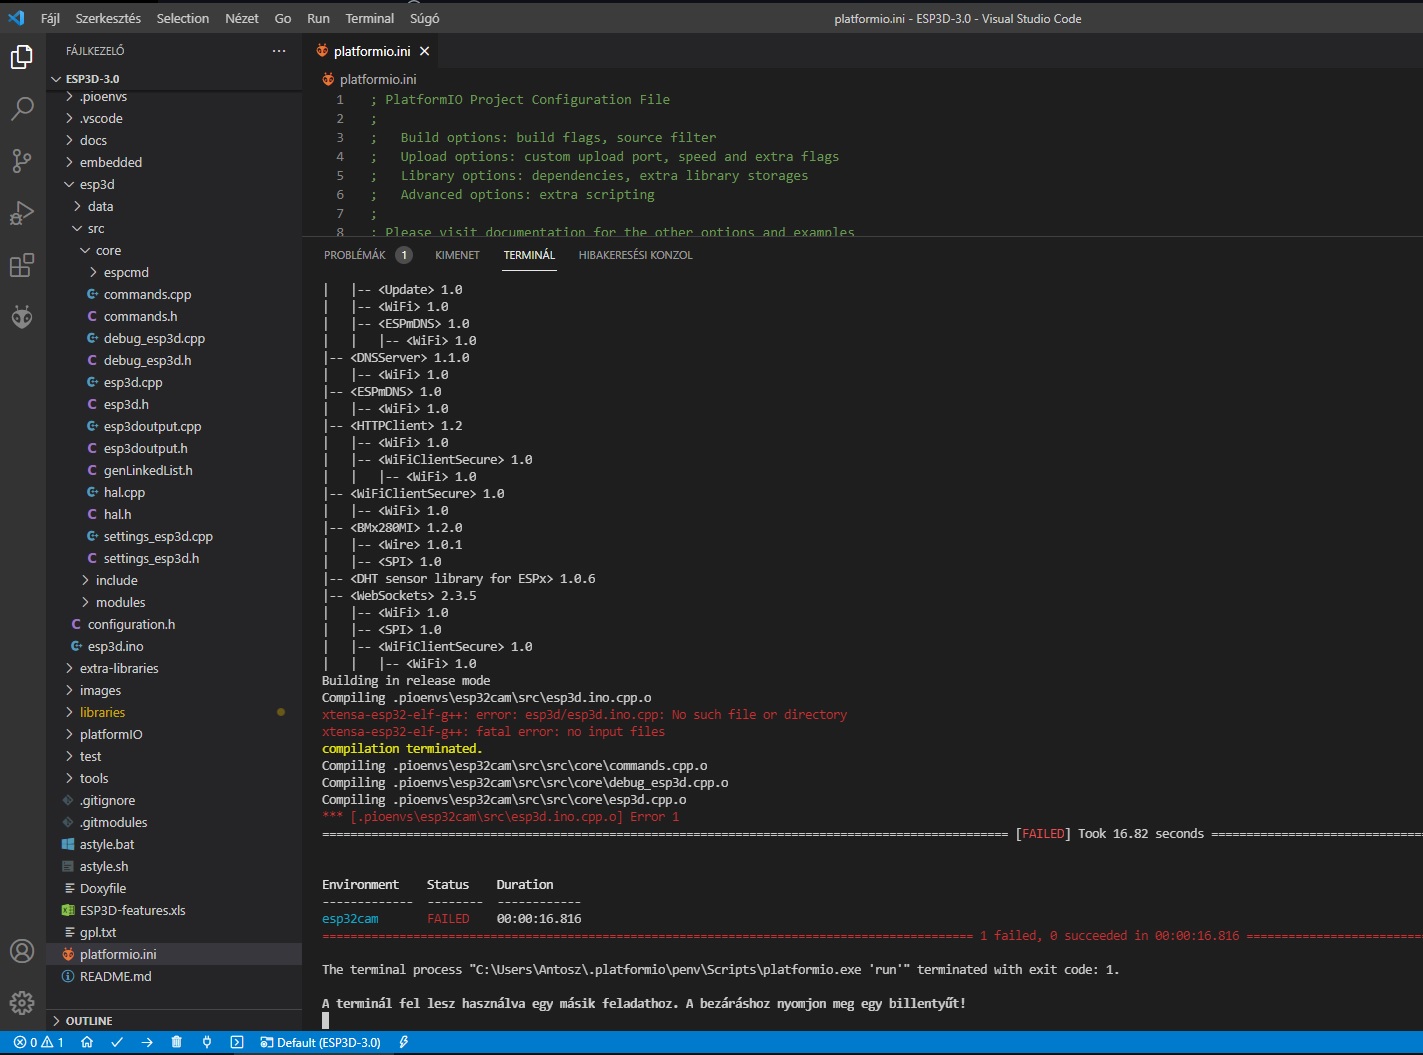1423x1055 pixels.
Task: Open the Run and Debug activity bar icon
Action: coord(22,213)
